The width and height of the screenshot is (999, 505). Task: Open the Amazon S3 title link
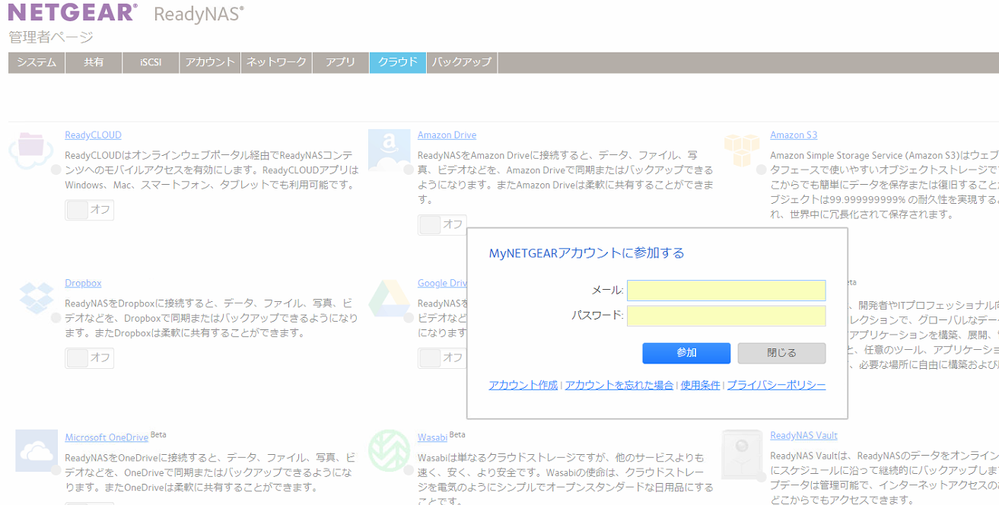coord(793,135)
